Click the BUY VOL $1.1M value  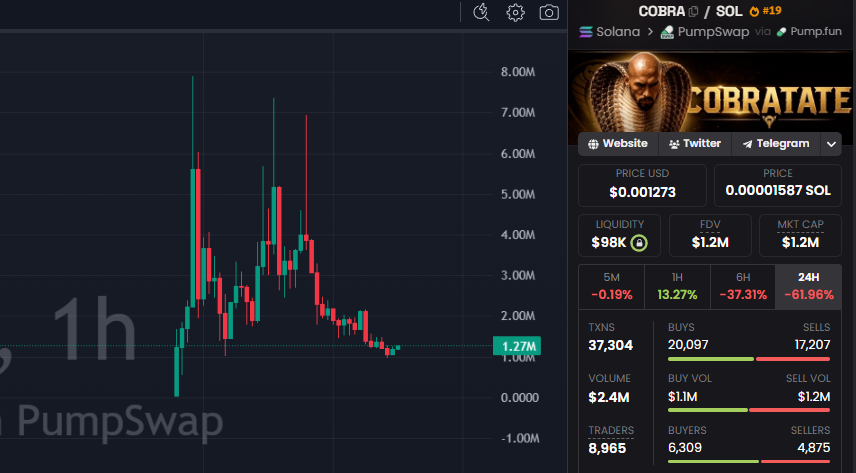pos(682,397)
